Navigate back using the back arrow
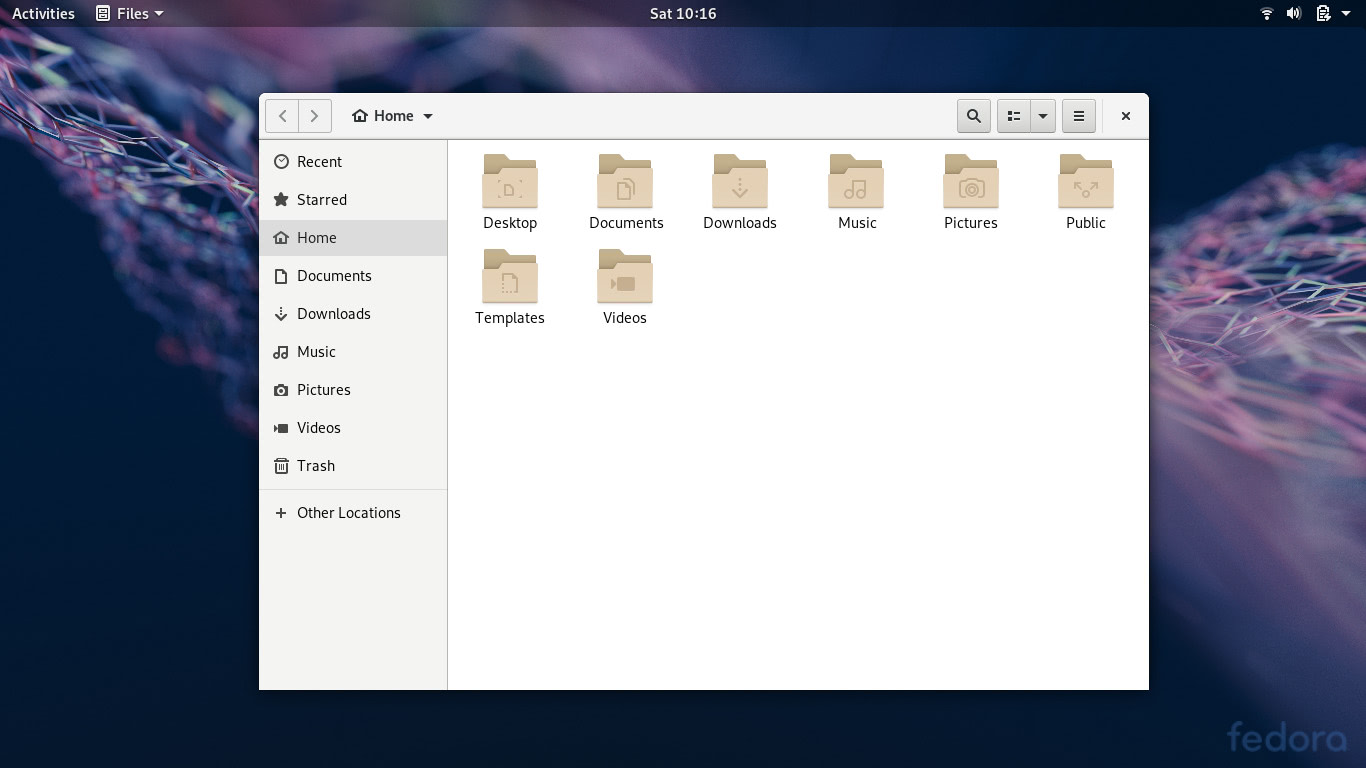The height and width of the screenshot is (768, 1366). 282,115
